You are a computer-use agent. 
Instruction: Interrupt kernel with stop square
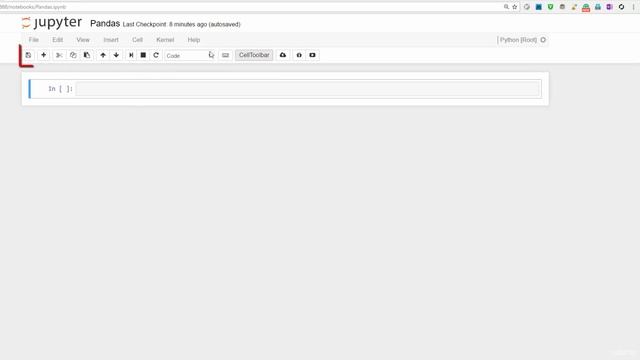tap(143, 55)
